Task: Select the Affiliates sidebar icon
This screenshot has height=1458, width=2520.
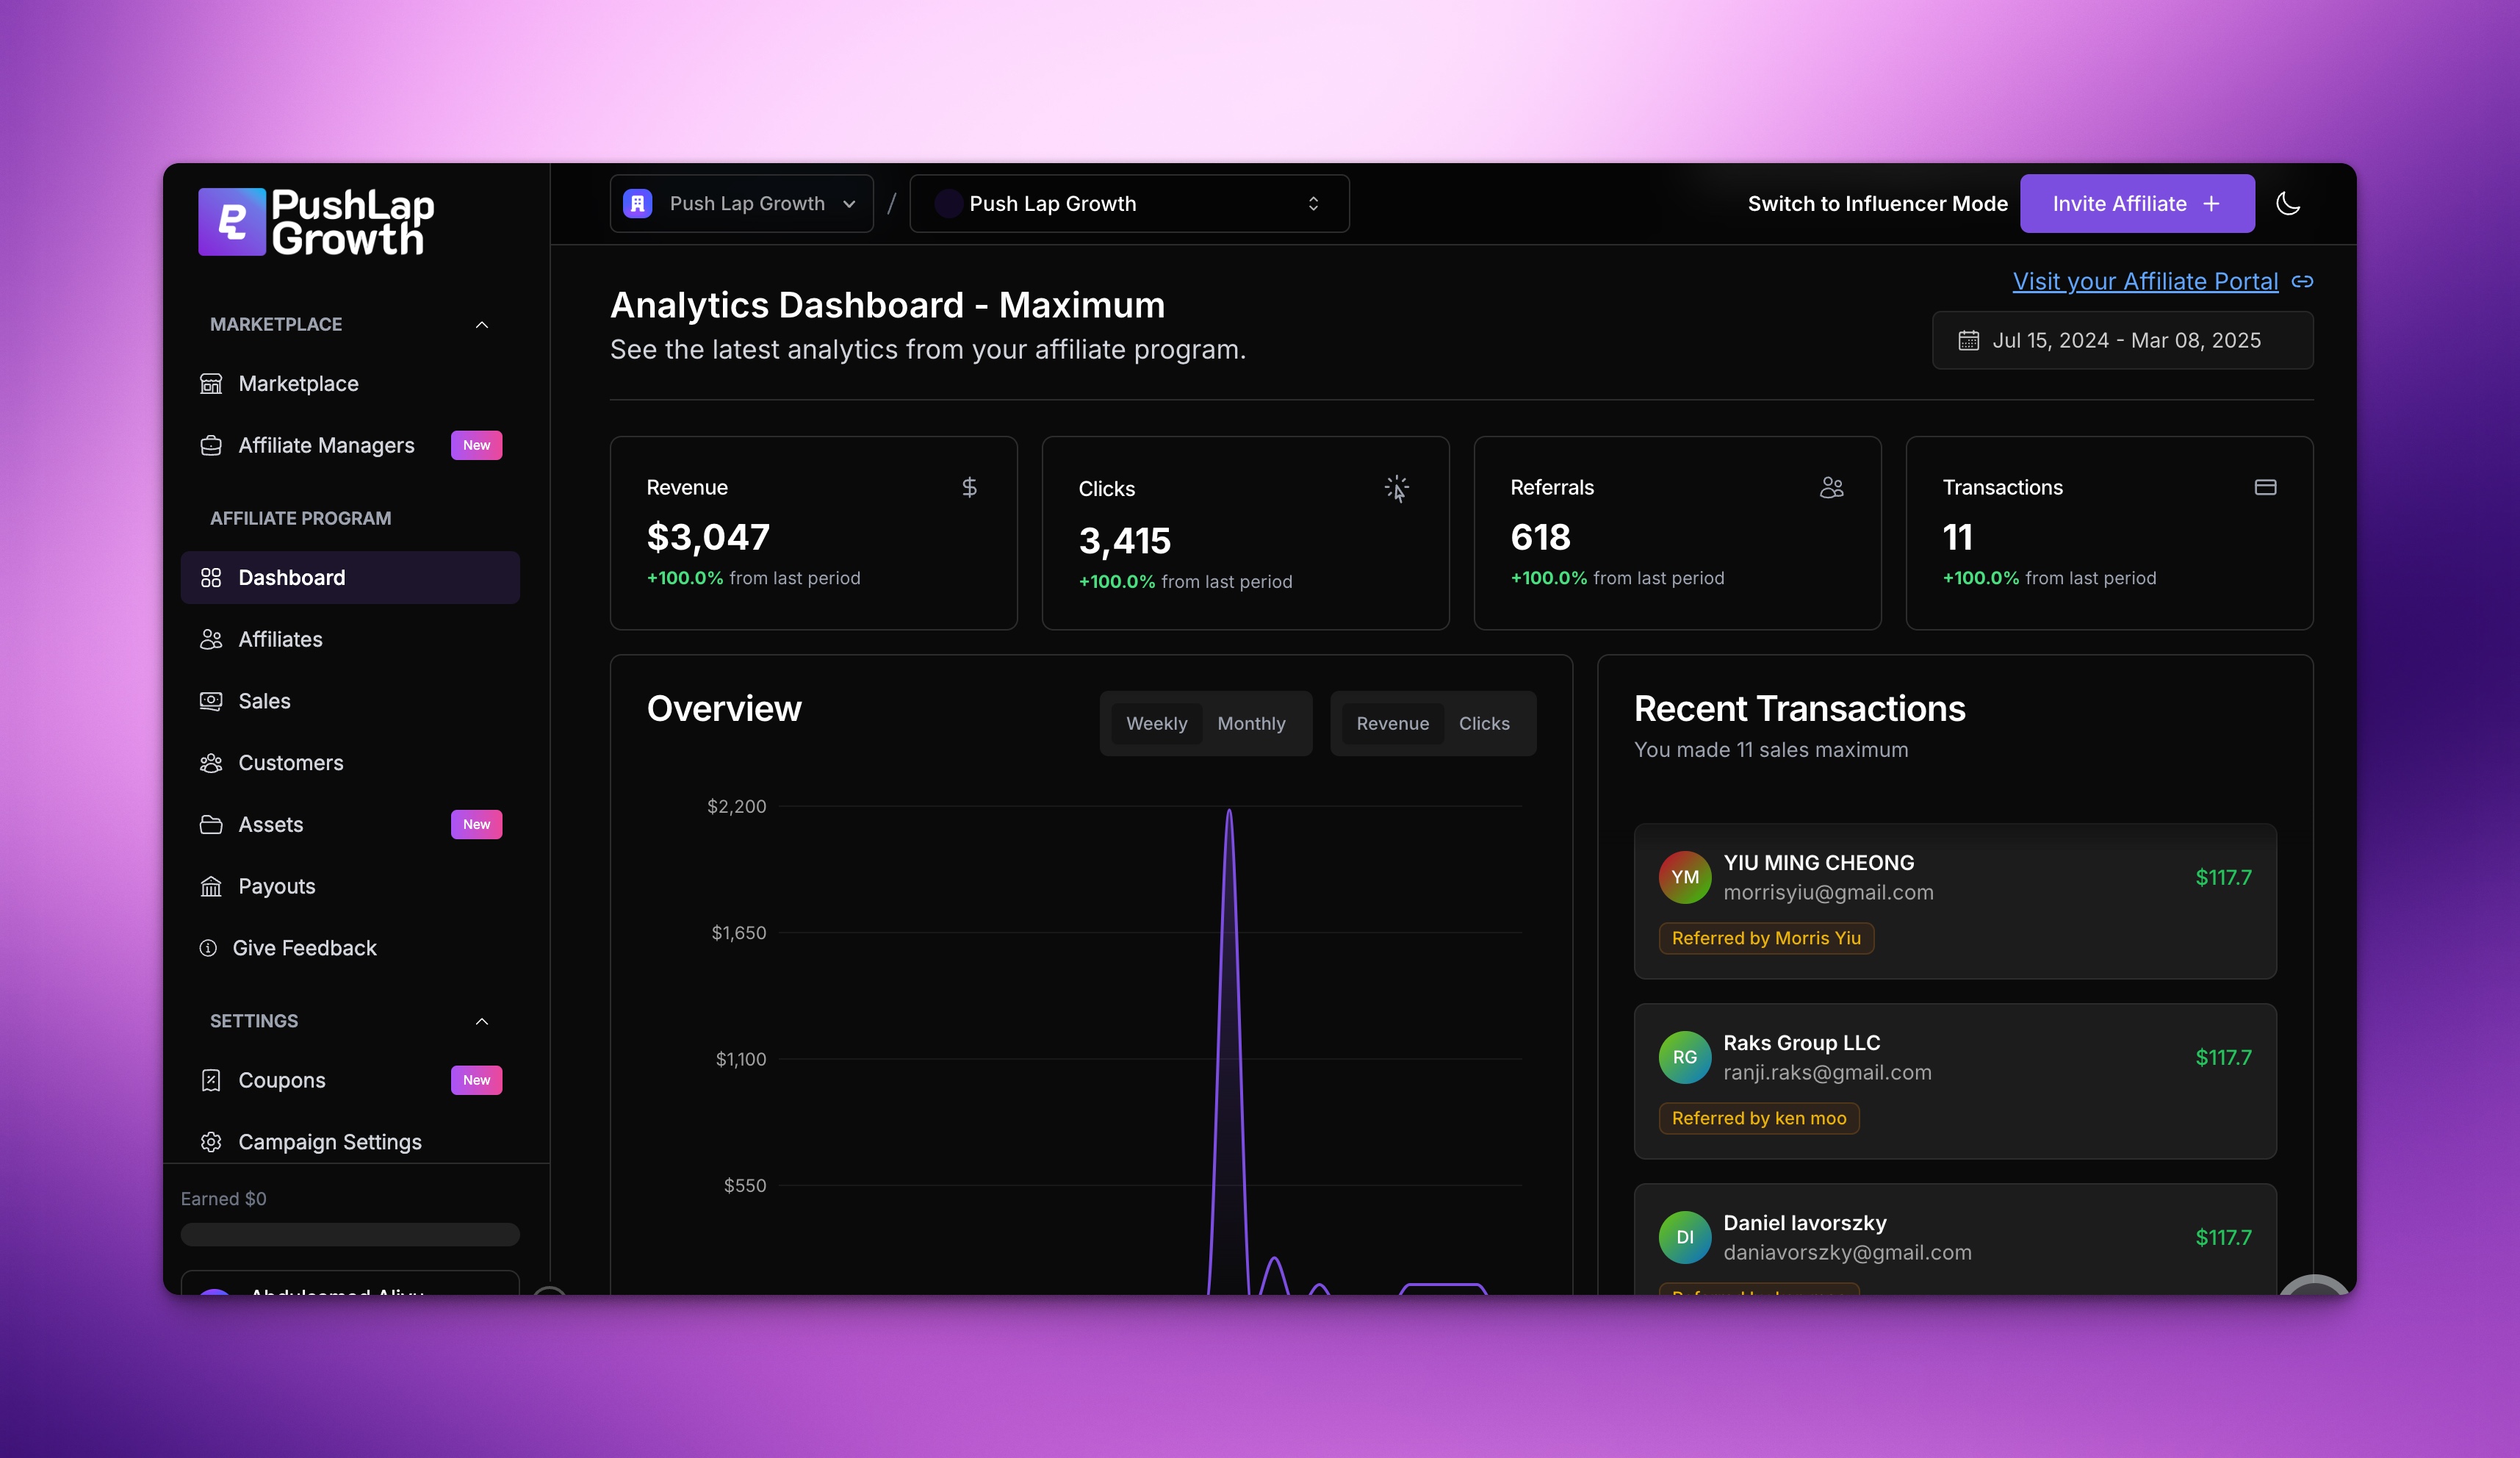Action: click(x=211, y=639)
